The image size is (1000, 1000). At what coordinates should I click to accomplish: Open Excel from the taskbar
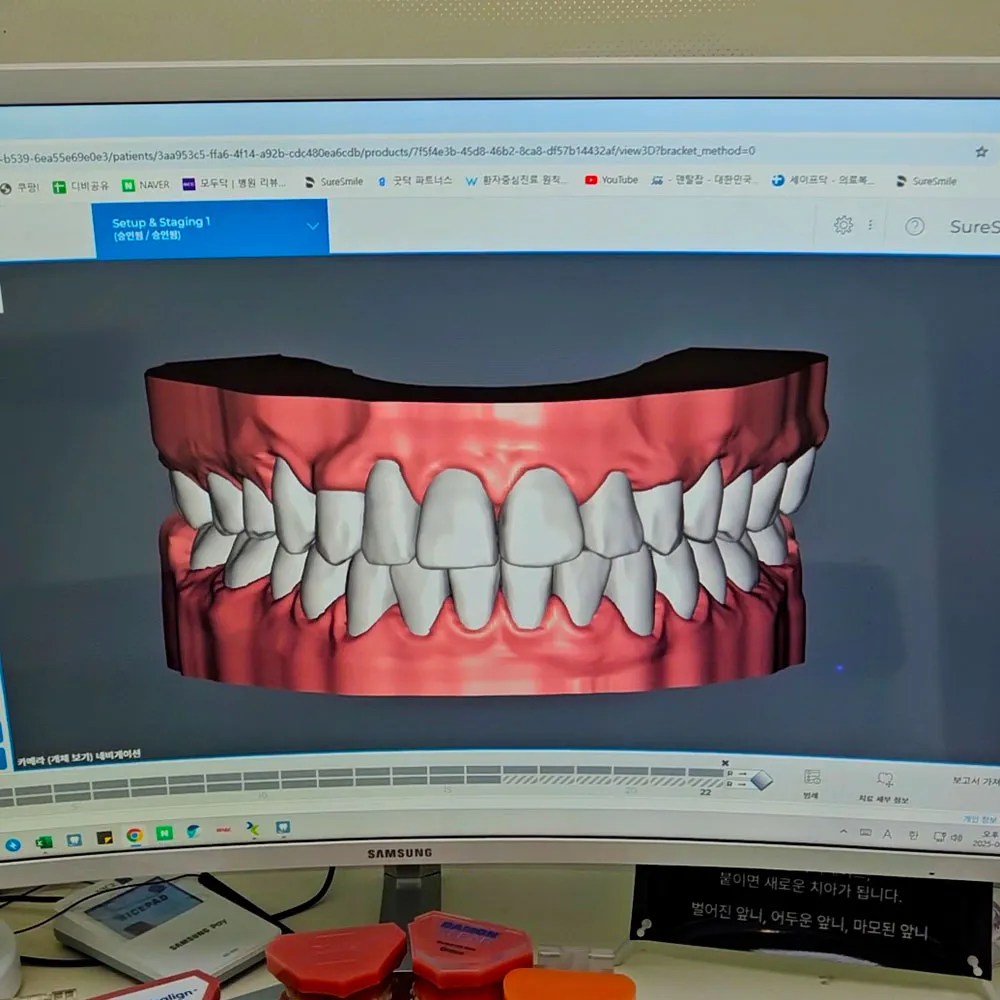43,842
